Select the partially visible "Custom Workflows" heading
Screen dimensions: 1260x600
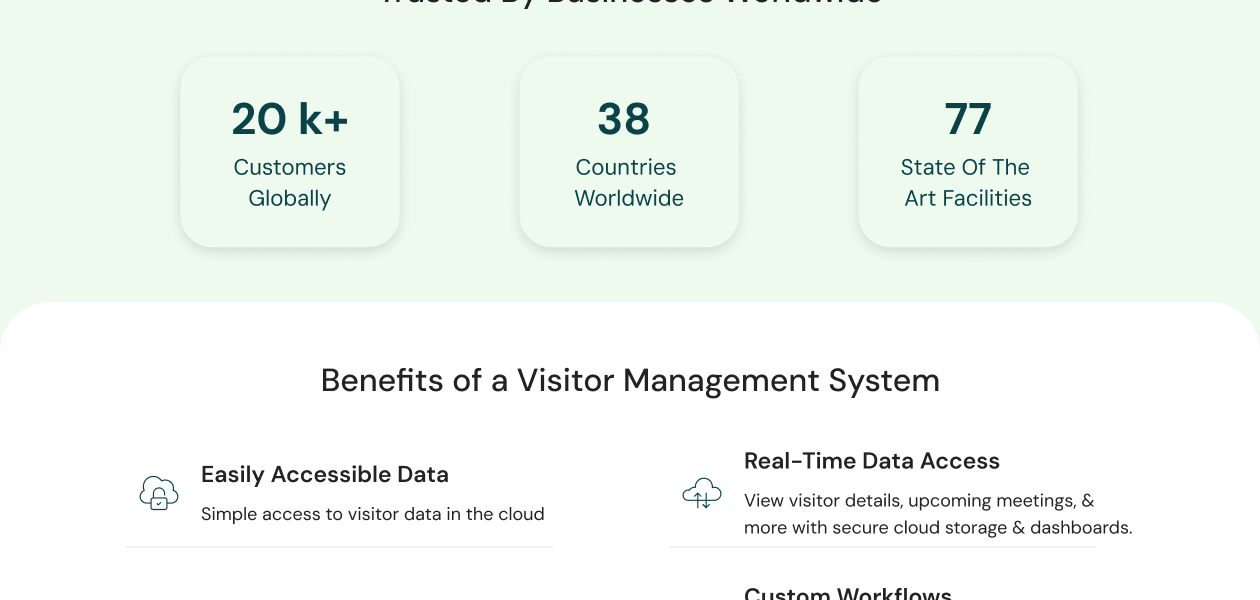848,593
